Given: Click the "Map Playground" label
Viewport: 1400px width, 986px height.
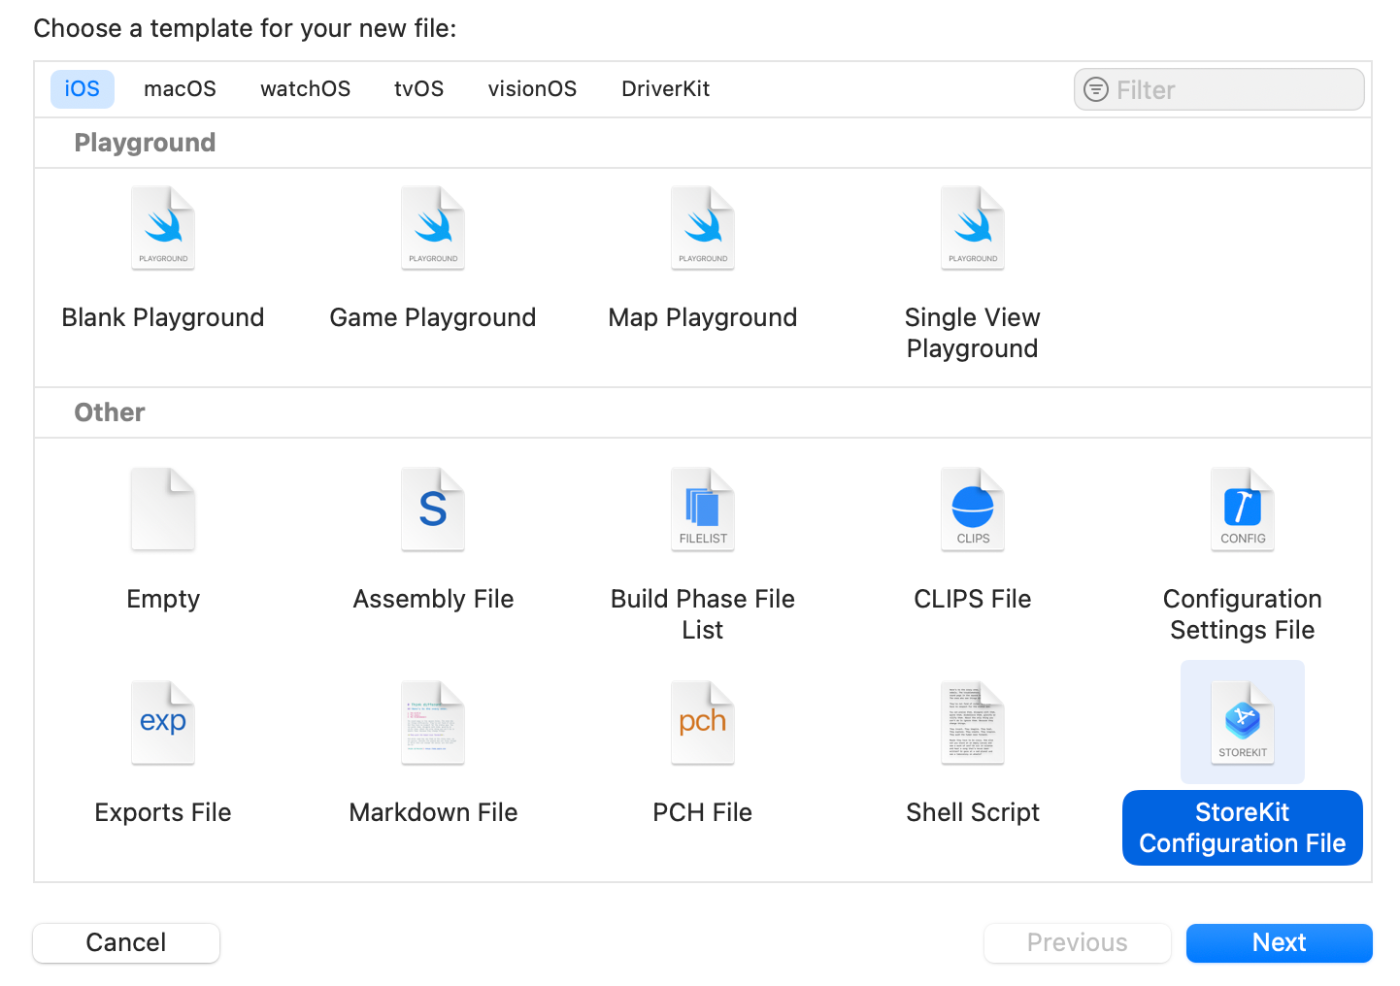Looking at the screenshot, I should pos(703,318).
